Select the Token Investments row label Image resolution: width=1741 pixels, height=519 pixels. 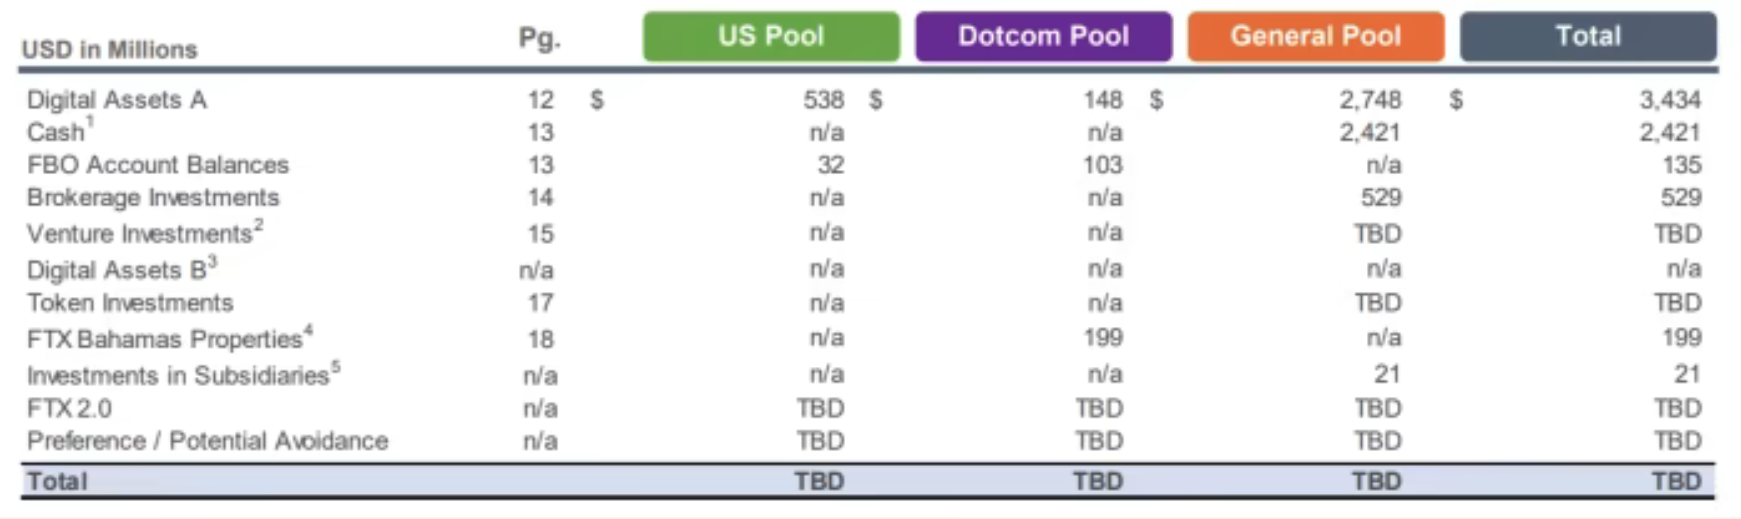[x=130, y=303]
